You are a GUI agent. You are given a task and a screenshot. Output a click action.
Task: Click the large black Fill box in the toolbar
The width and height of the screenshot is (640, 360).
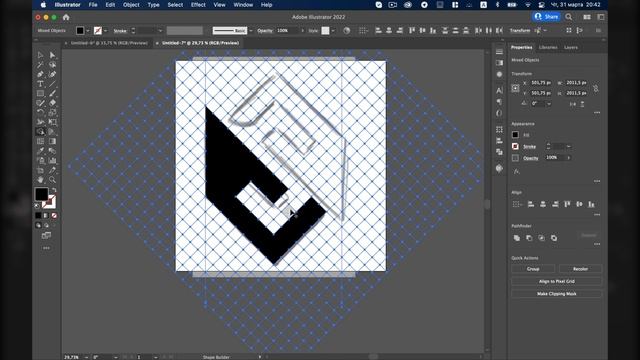(41, 194)
